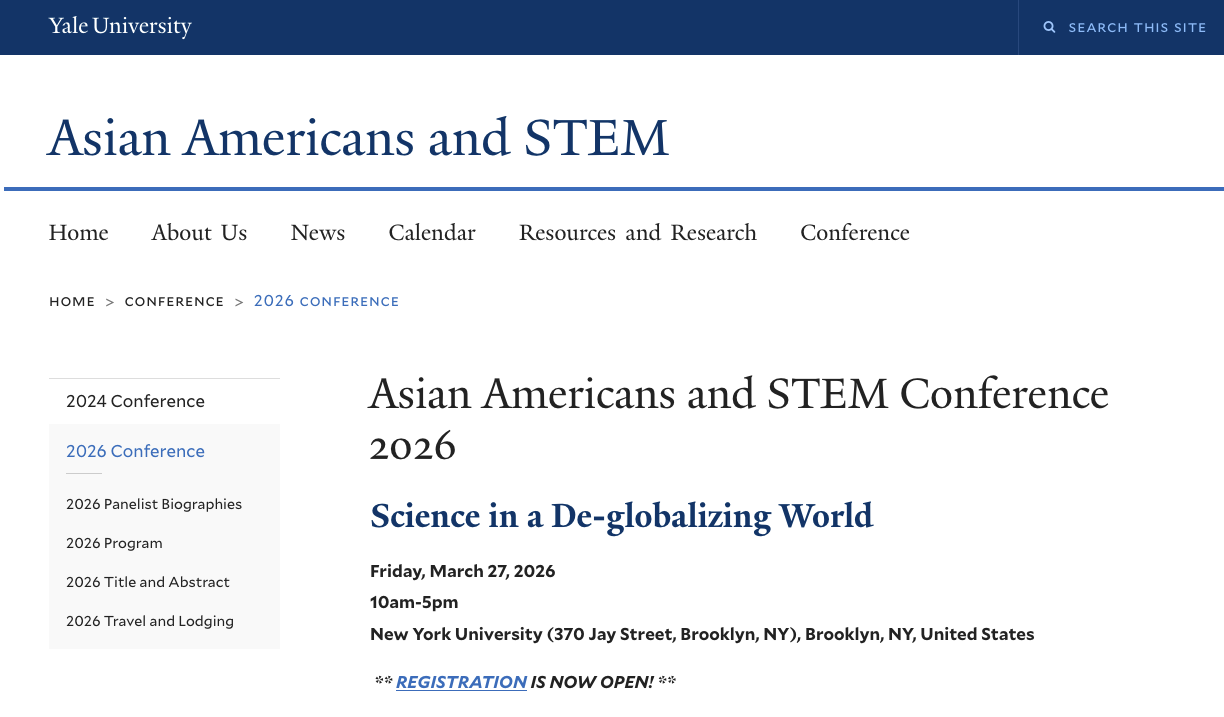Select 2026 Conference in the sidebar
Image resolution: width=1224 pixels, height=717 pixels.
[135, 451]
